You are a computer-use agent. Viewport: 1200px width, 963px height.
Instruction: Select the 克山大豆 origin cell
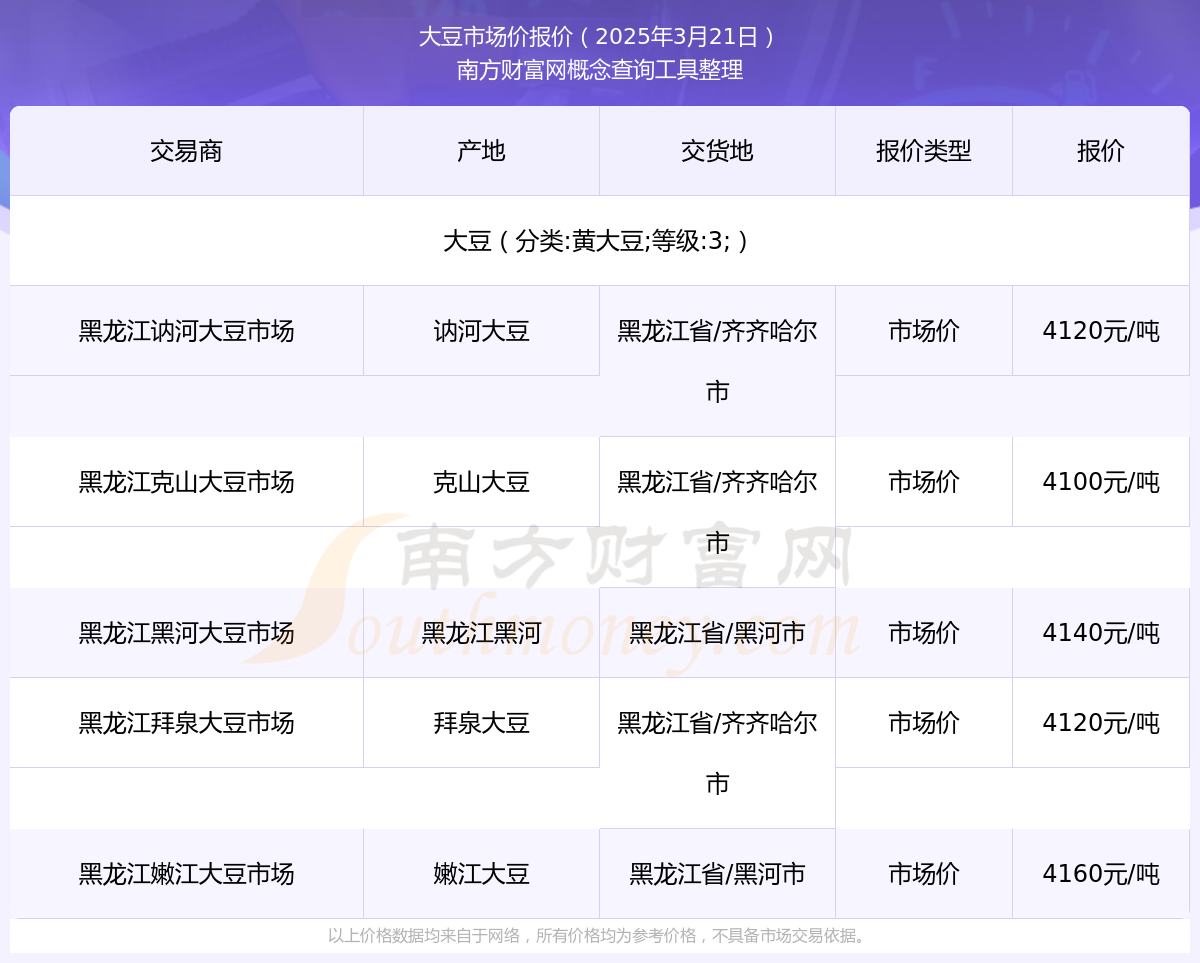pyautogui.click(x=482, y=482)
